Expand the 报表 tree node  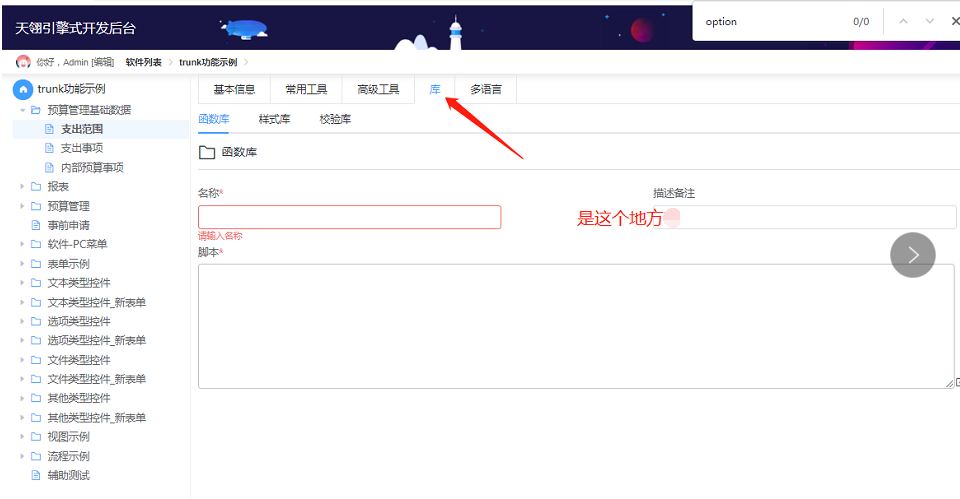[x=23, y=187]
